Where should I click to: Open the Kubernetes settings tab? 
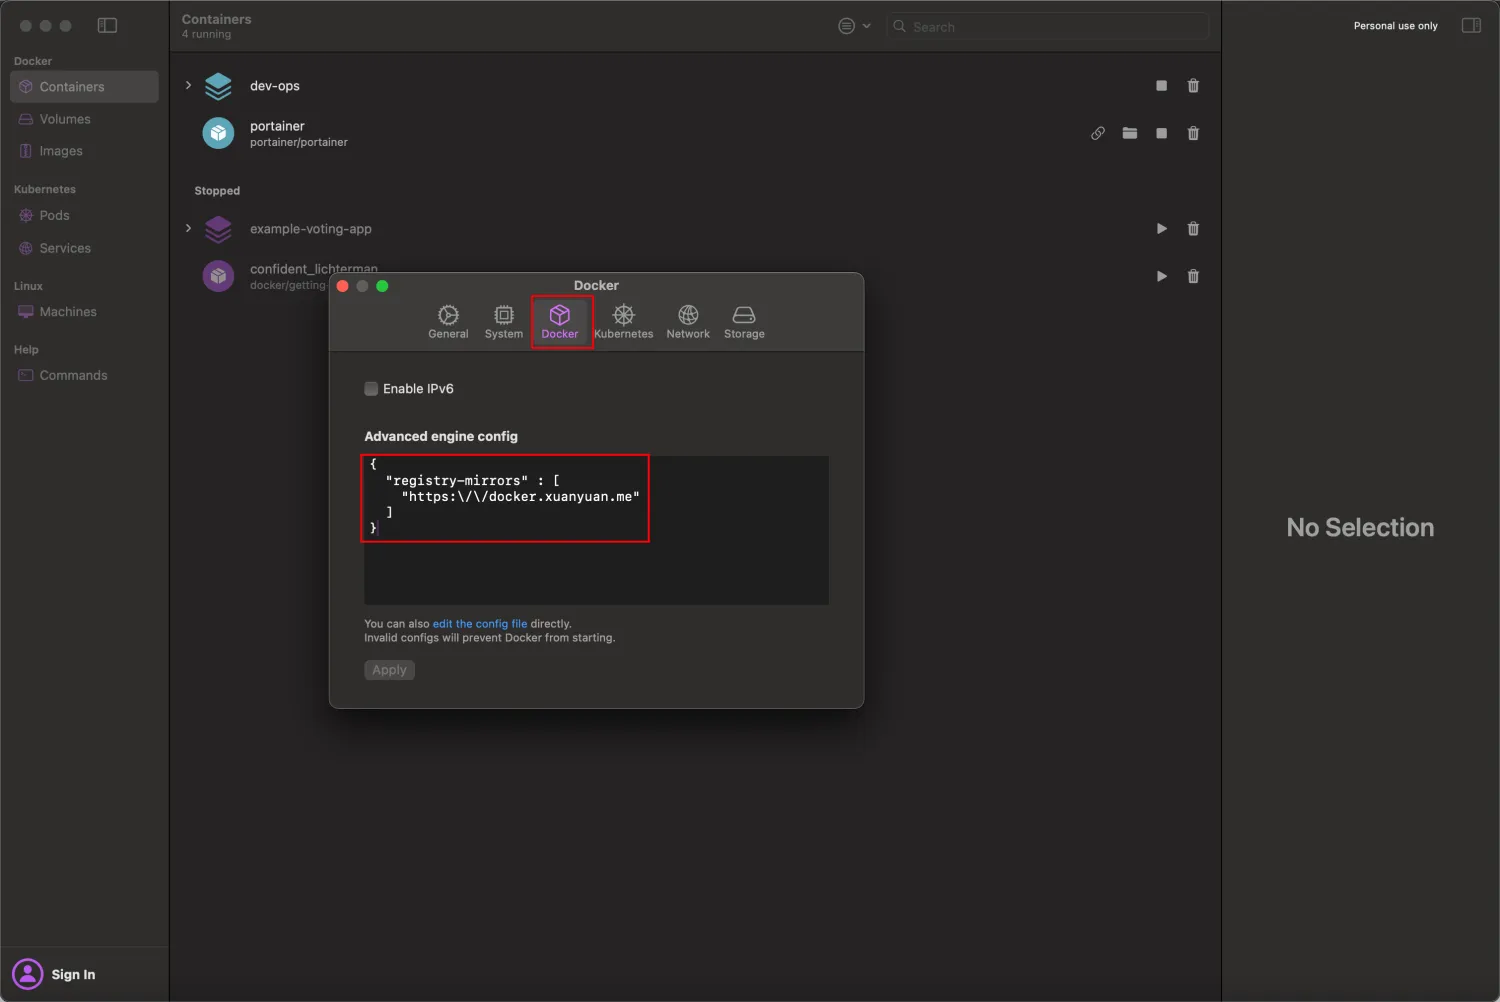623,322
